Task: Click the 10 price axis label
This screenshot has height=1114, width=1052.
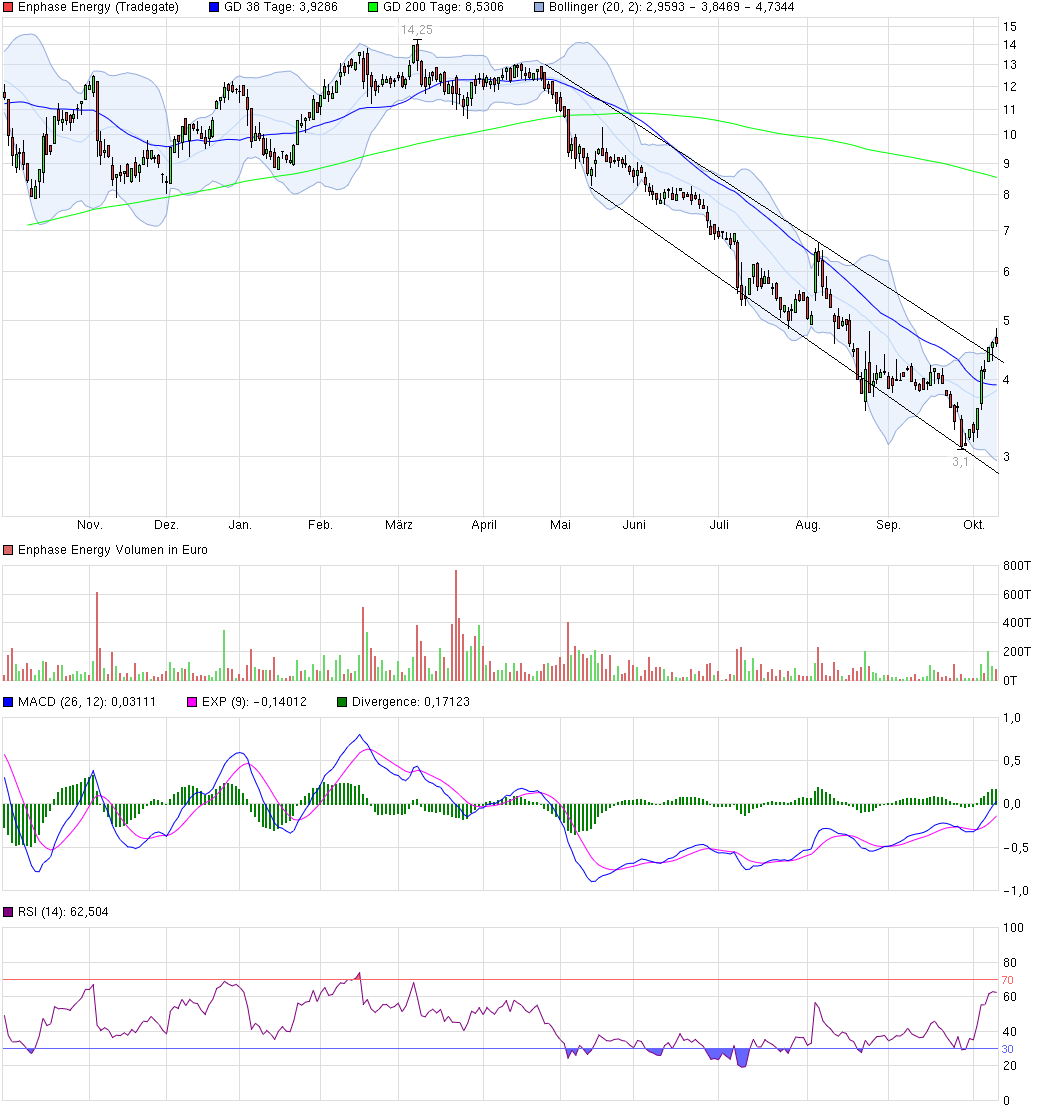Action: [x=1009, y=135]
